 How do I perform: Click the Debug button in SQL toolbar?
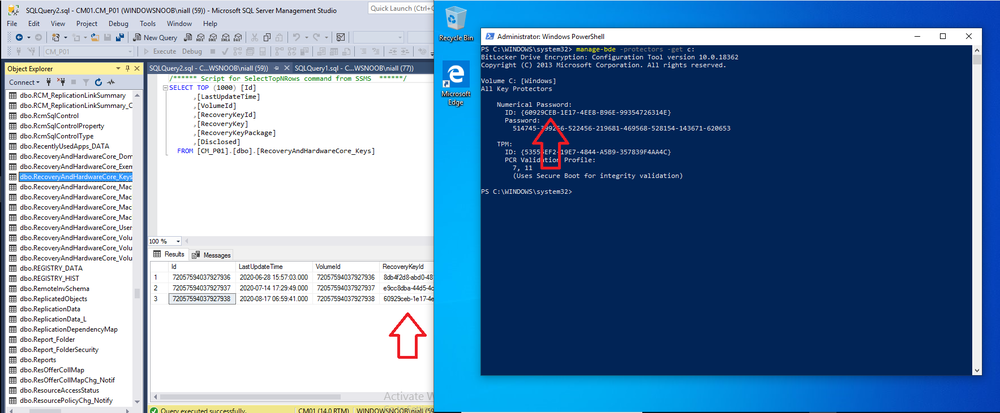[x=192, y=52]
